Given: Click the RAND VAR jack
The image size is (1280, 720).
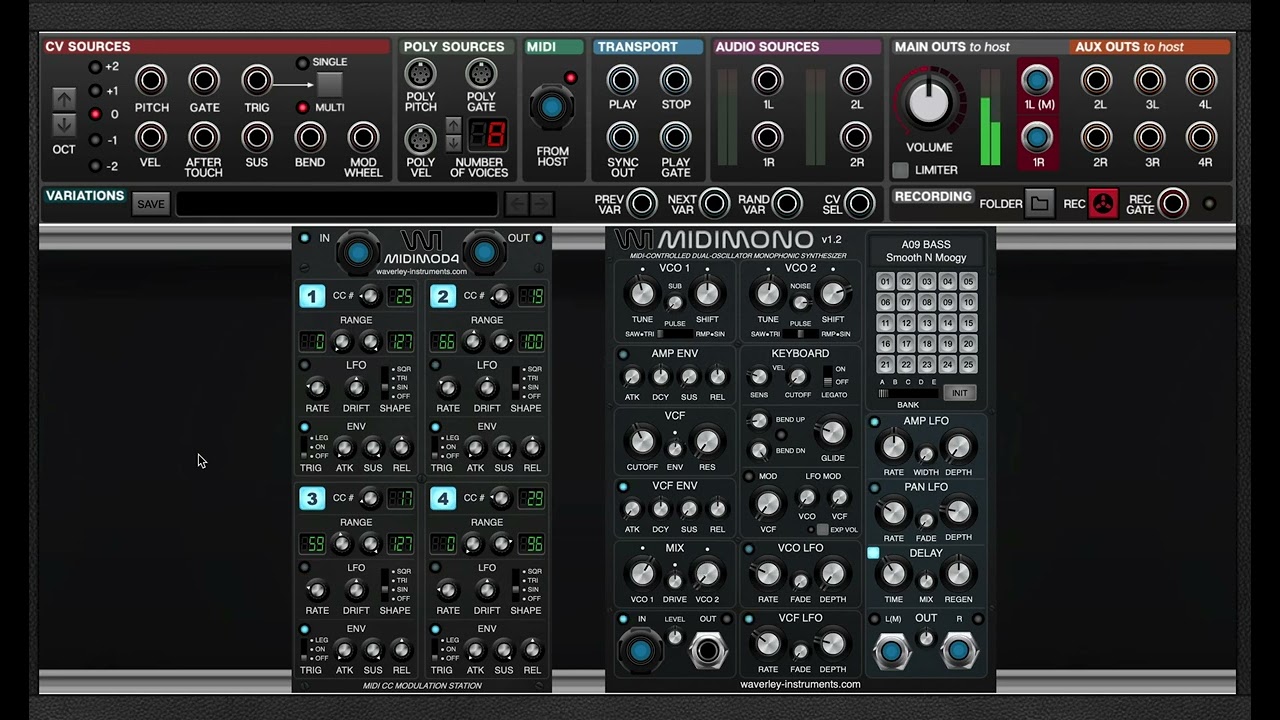Looking at the screenshot, I should tap(787, 204).
